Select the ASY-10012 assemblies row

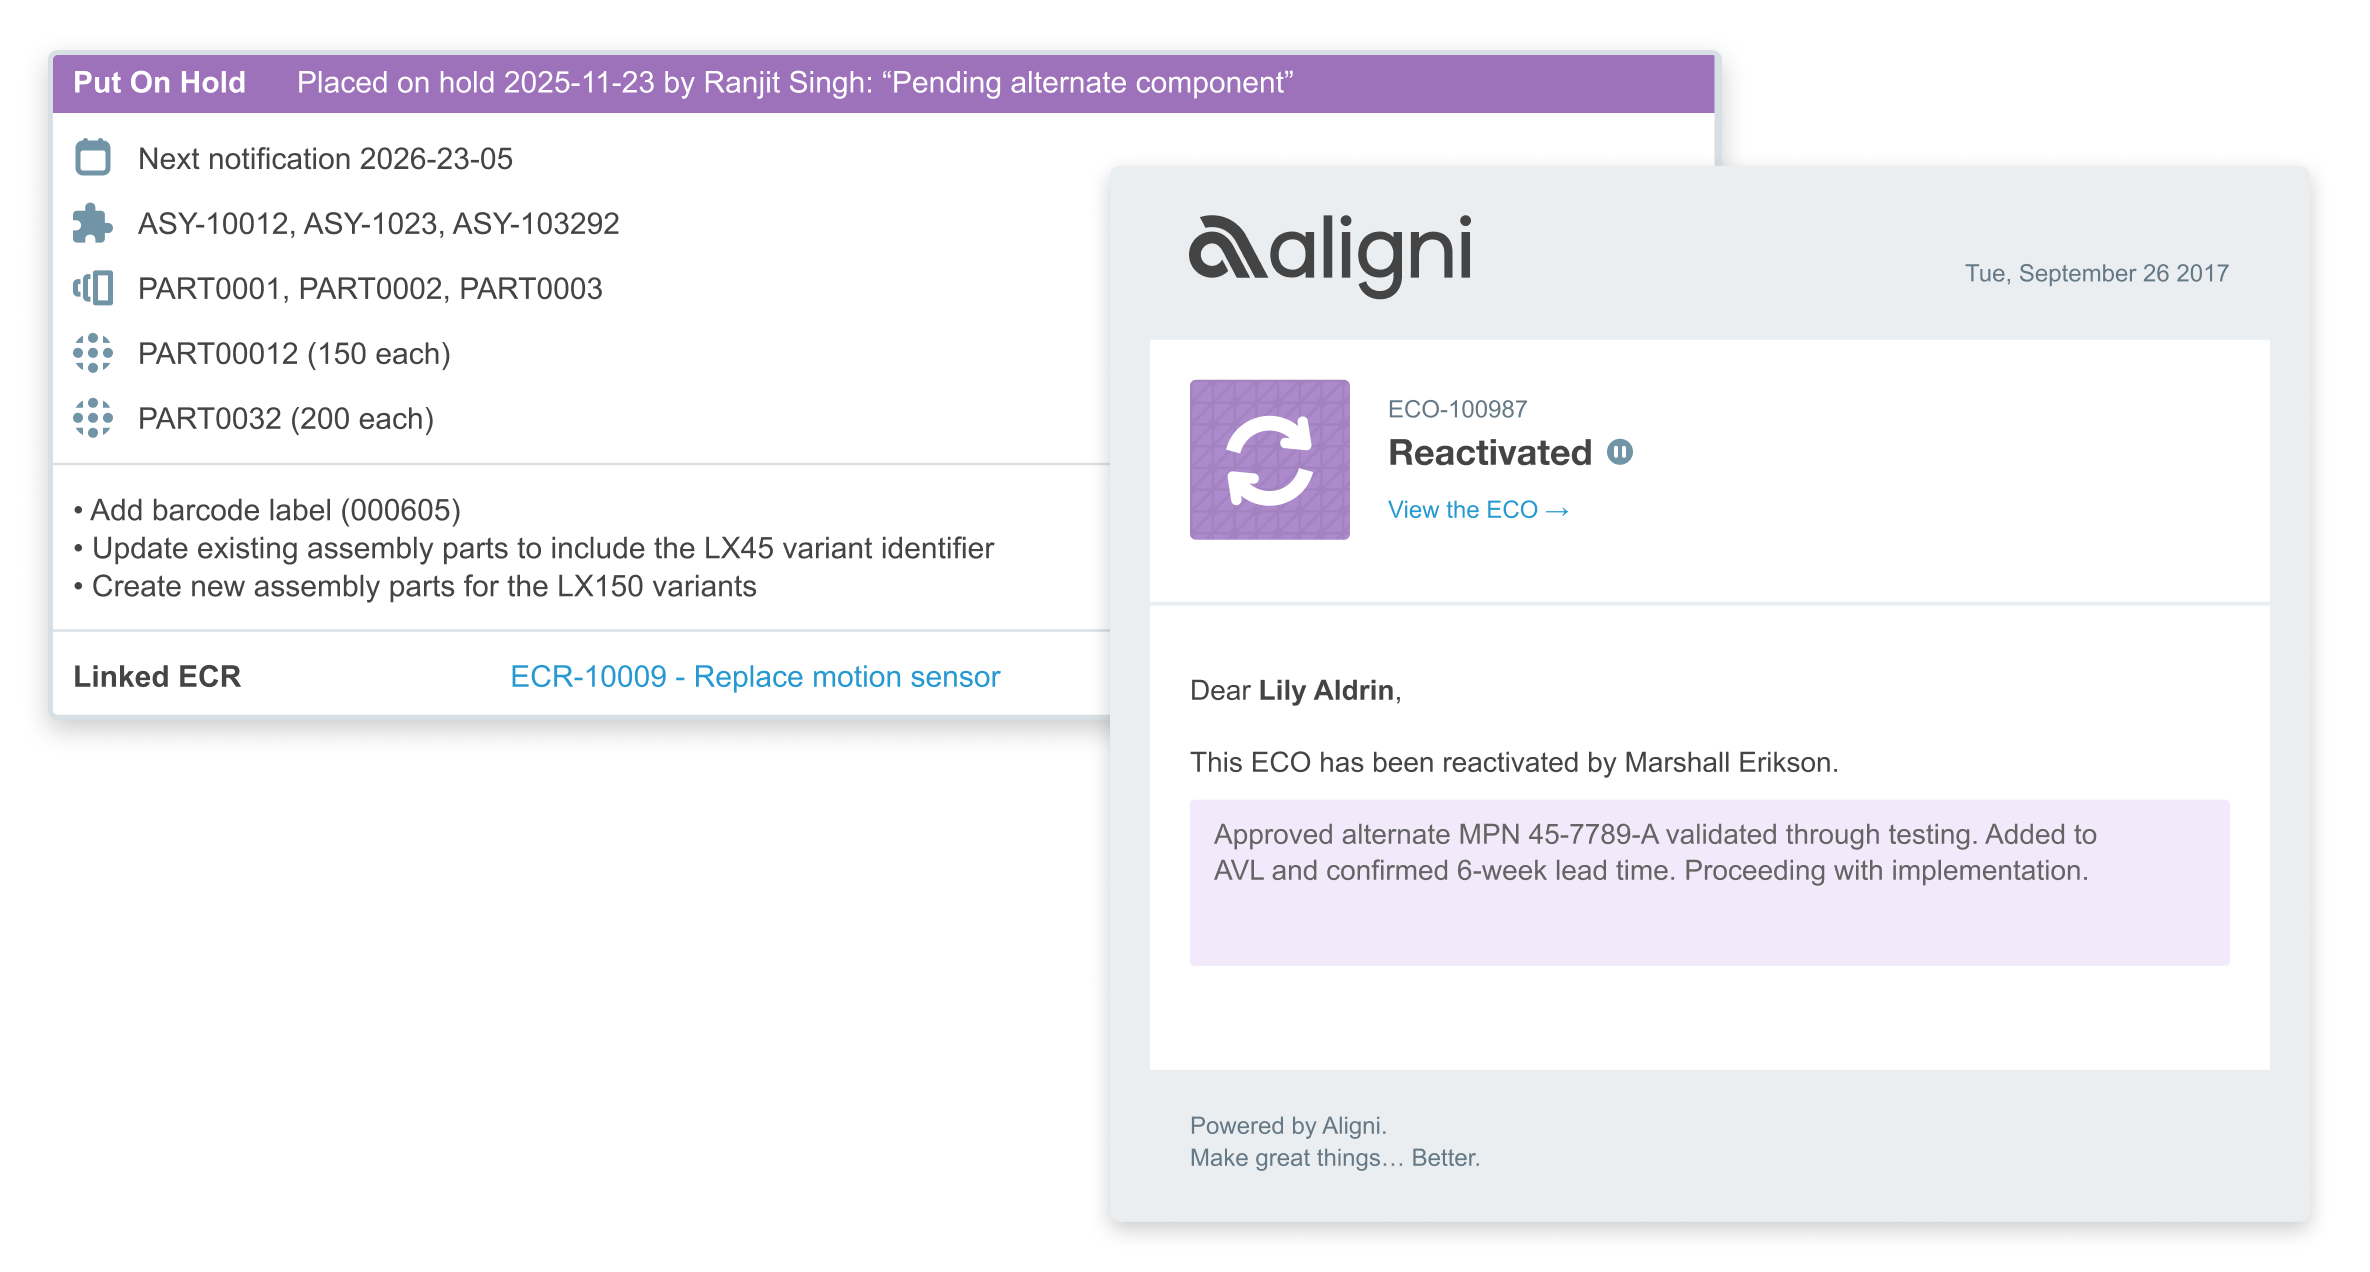378,223
